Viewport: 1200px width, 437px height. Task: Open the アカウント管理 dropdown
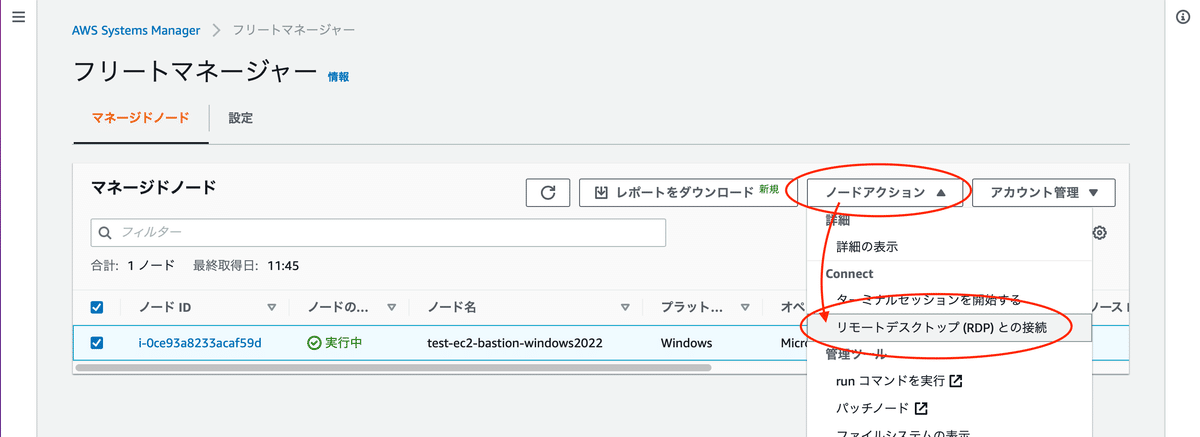coord(1044,193)
